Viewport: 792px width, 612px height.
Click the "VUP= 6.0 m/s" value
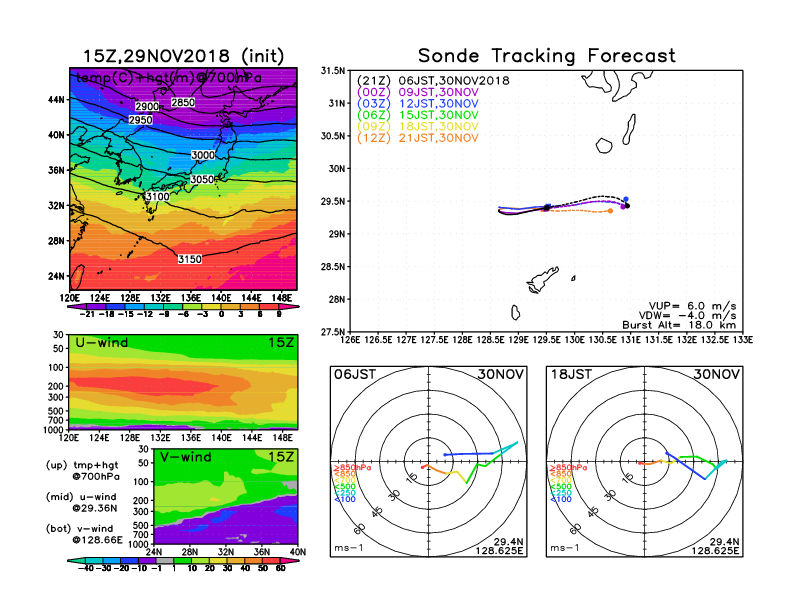click(x=692, y=306)
